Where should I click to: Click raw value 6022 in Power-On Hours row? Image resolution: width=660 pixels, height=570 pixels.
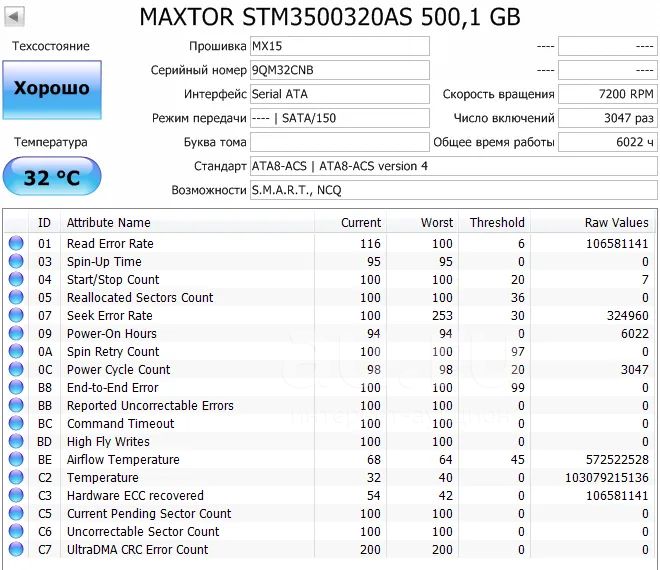point(635,333)
